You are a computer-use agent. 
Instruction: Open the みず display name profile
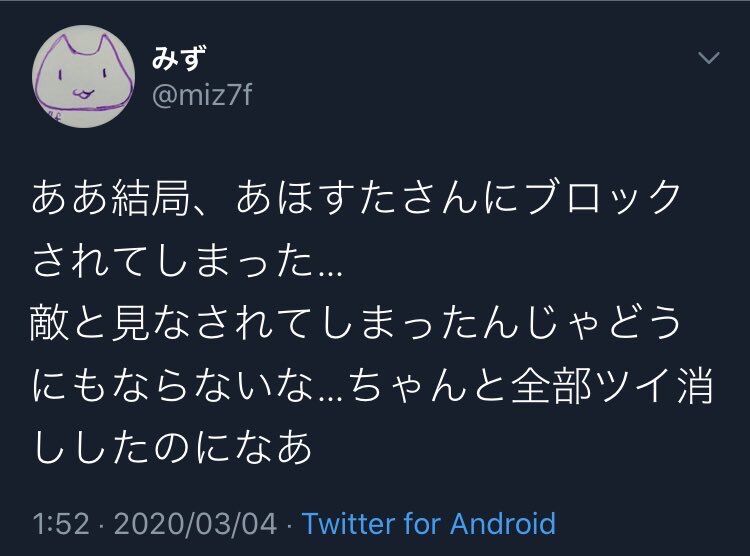tap(179, 58)
